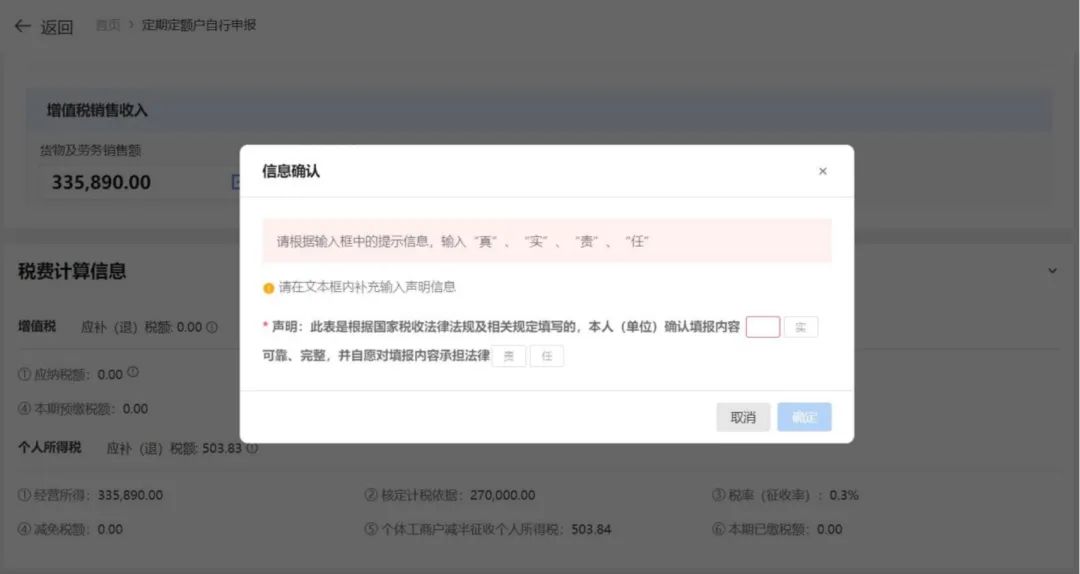The image size is (1080, 574).
Task: Click info icon next to 增值税 应补（退）税额 0.00
Action: pos(212,327)
